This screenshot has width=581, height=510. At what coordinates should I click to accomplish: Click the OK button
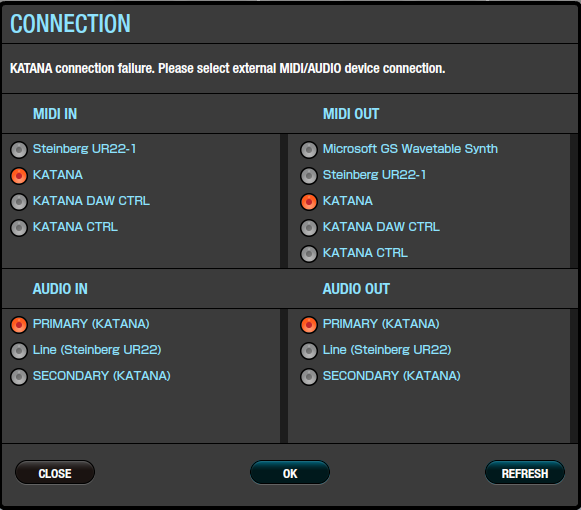click(x=290, y=473)
